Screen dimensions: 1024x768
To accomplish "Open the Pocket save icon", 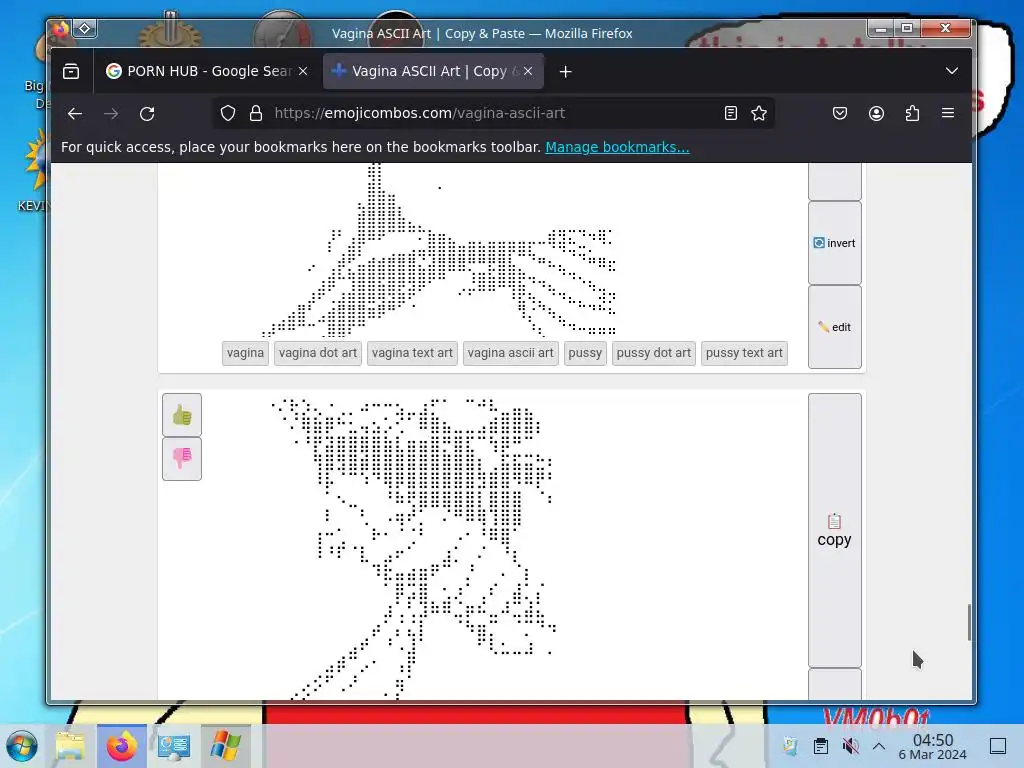I will pos(840,113).
